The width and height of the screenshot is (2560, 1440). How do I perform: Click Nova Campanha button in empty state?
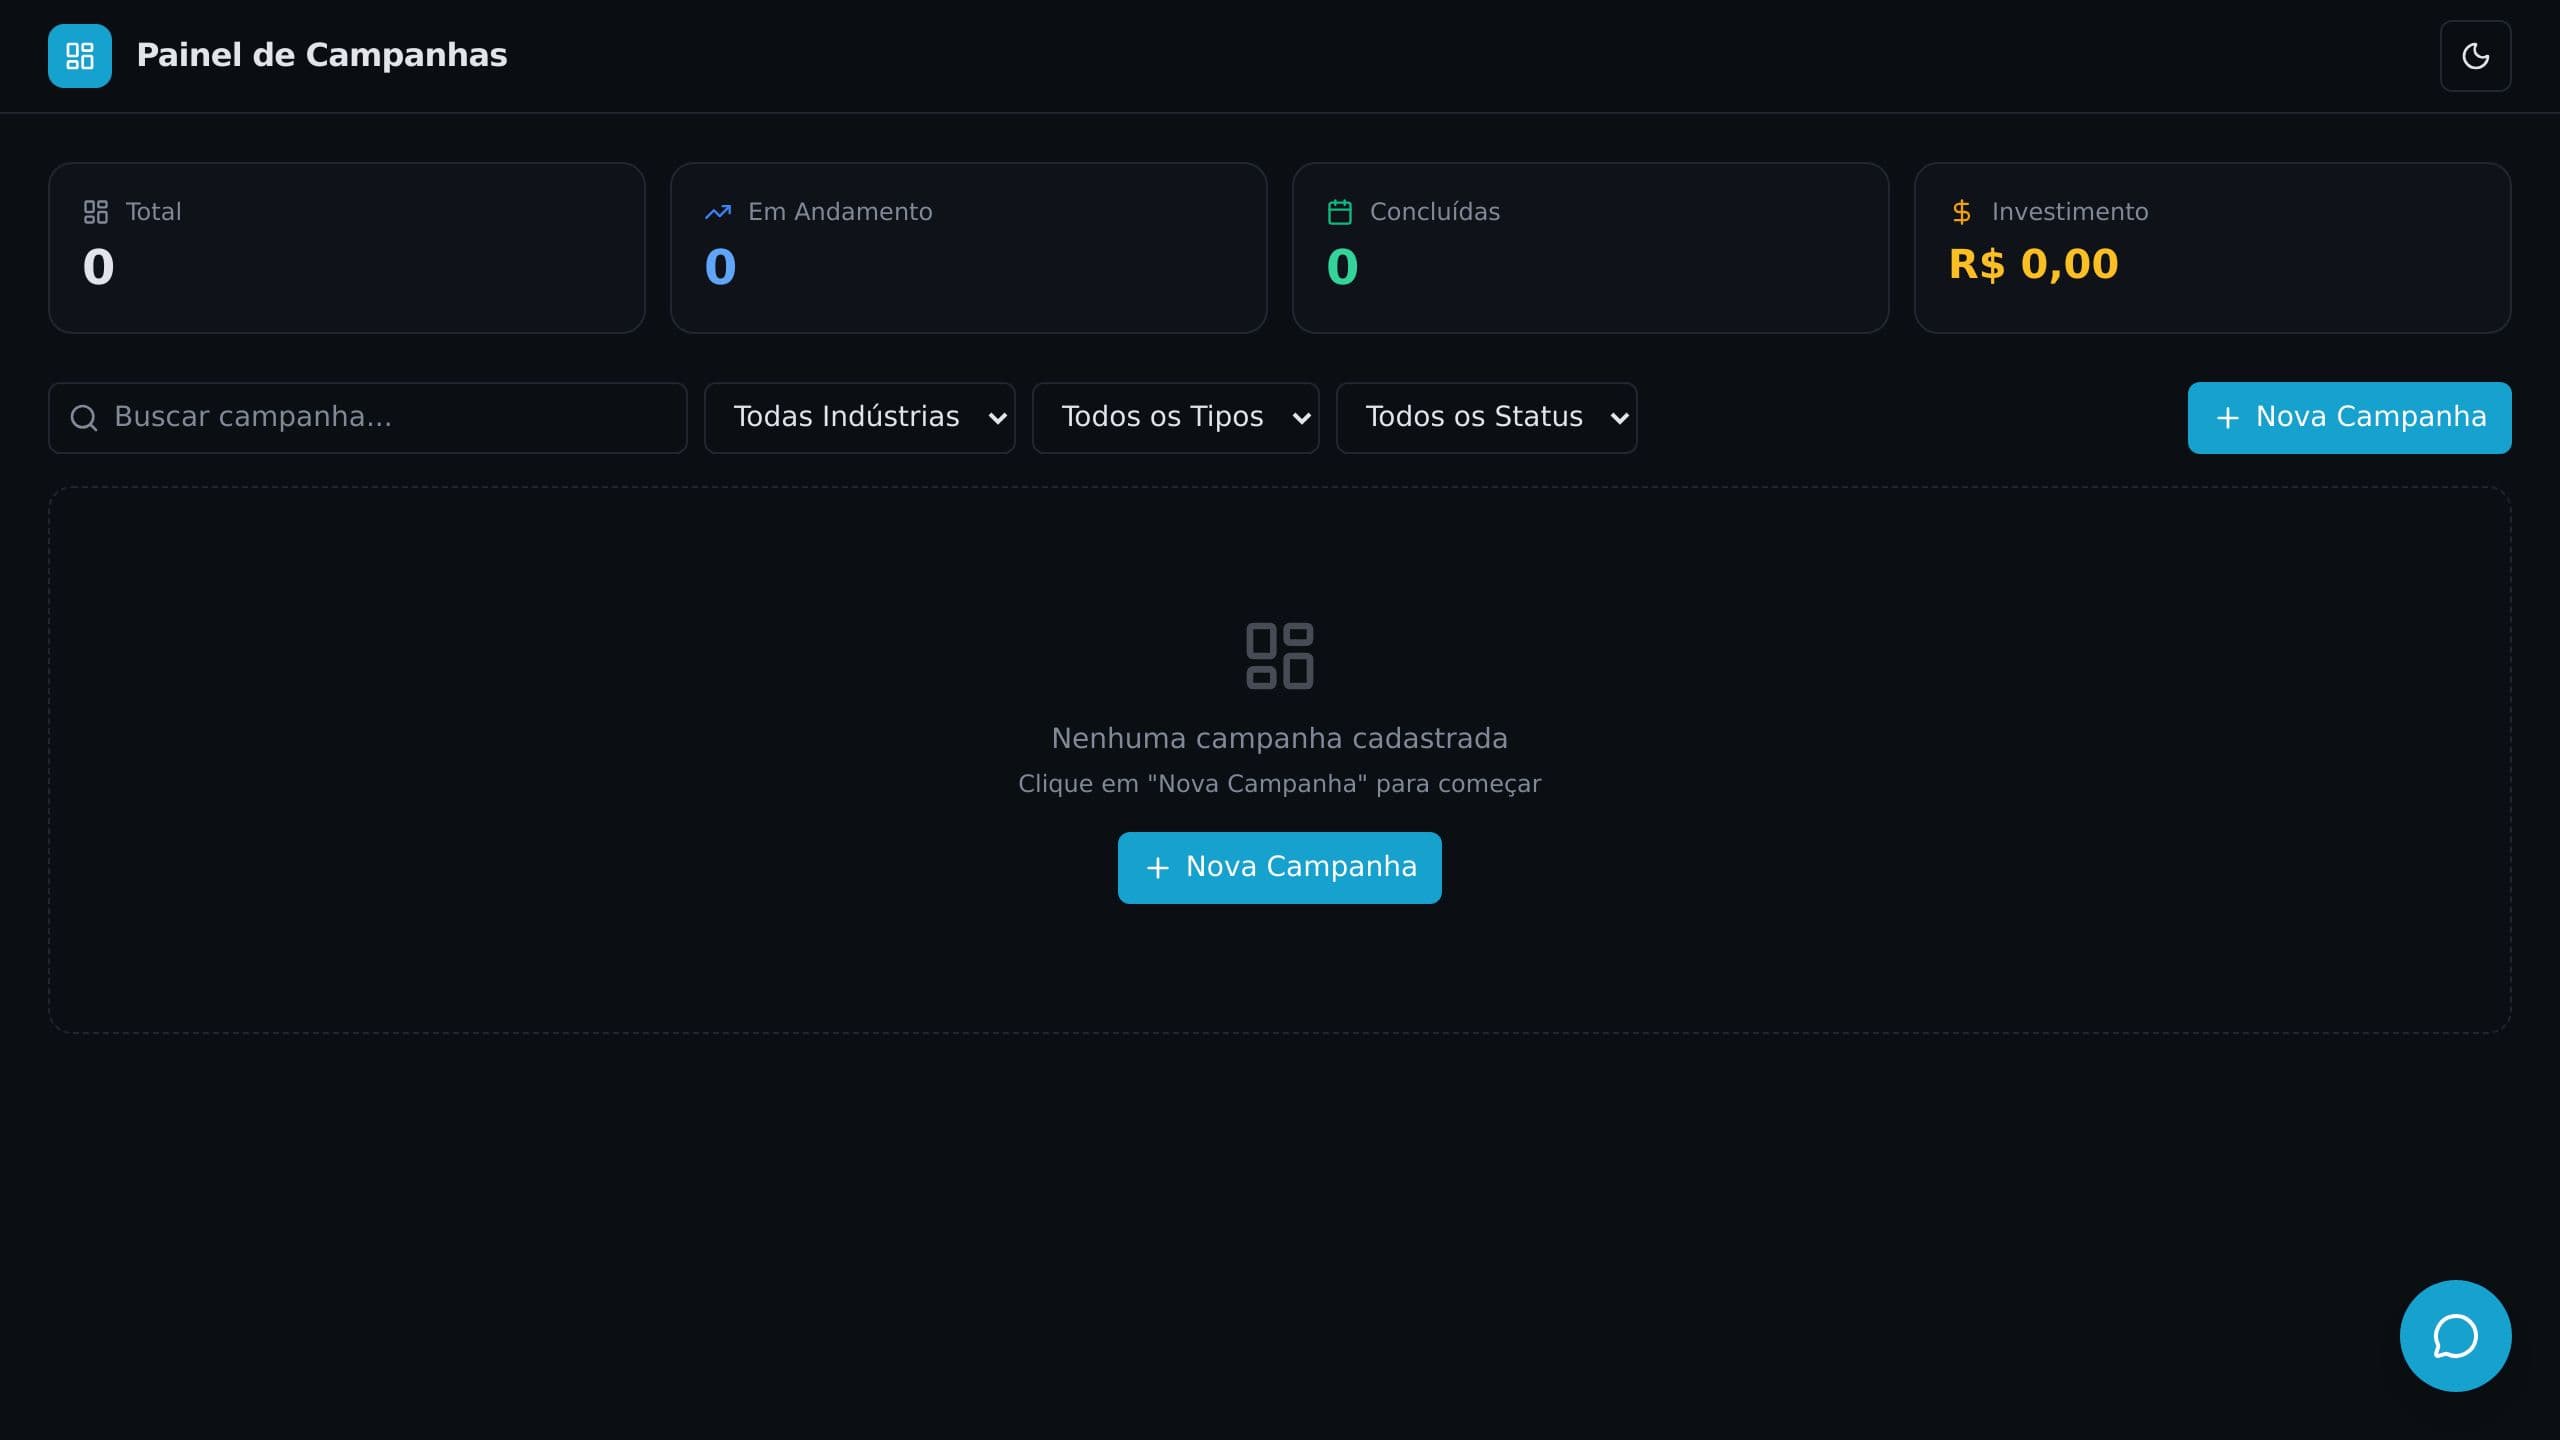pyautogui.click(x=1280, y=868)
